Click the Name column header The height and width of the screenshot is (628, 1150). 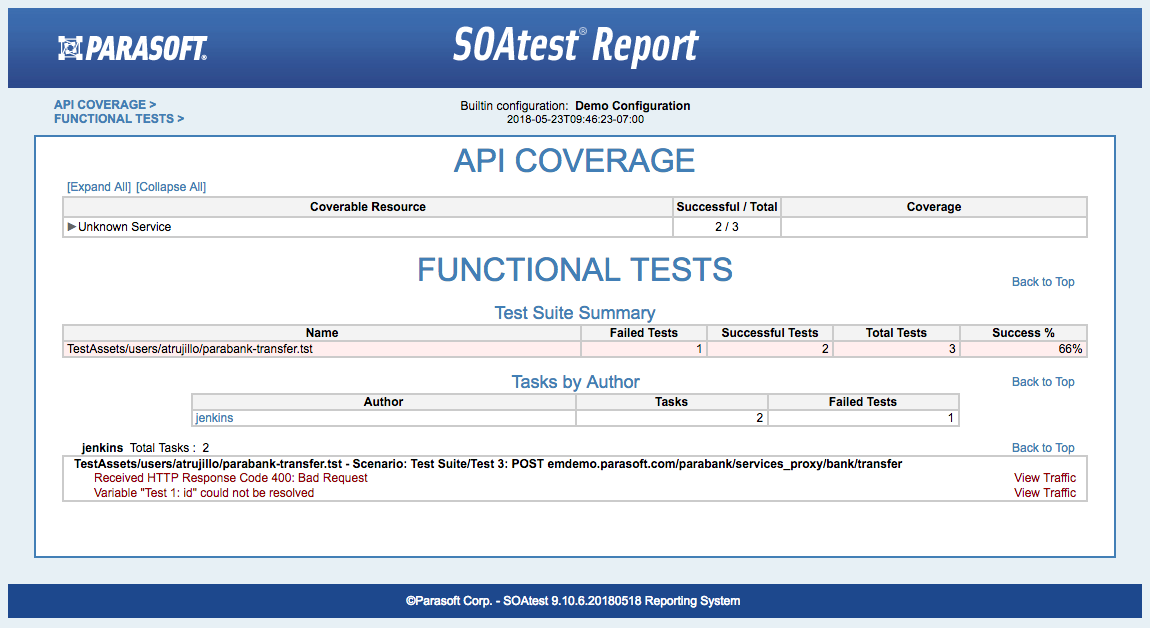322,333
